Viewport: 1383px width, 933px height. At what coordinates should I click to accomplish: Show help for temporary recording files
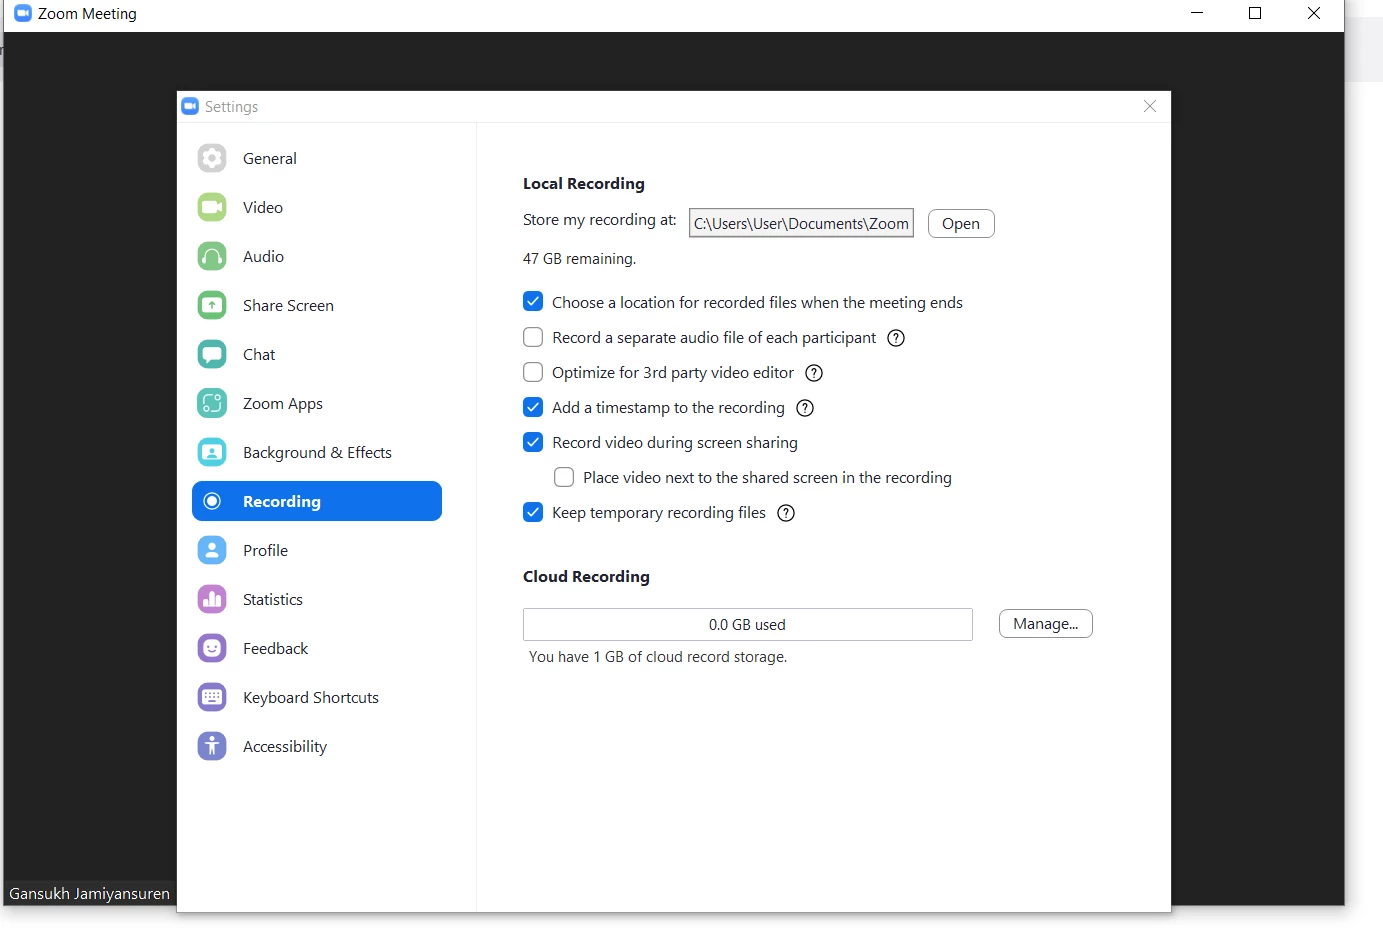click(x=786, y=513)
